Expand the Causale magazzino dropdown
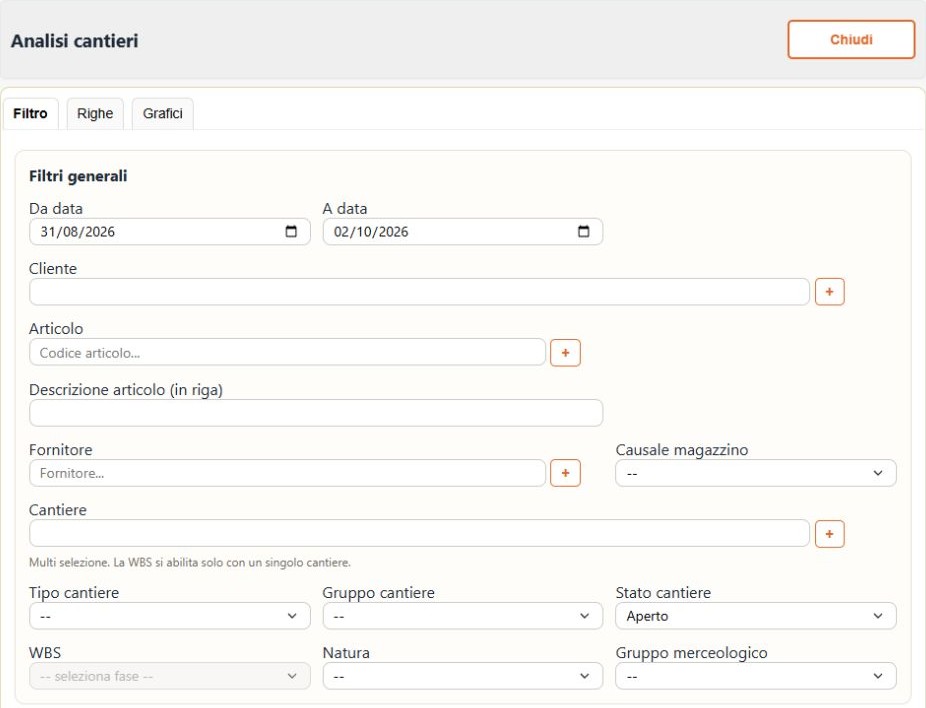Viewport: 926px width, 708px height. coord(756,473)
